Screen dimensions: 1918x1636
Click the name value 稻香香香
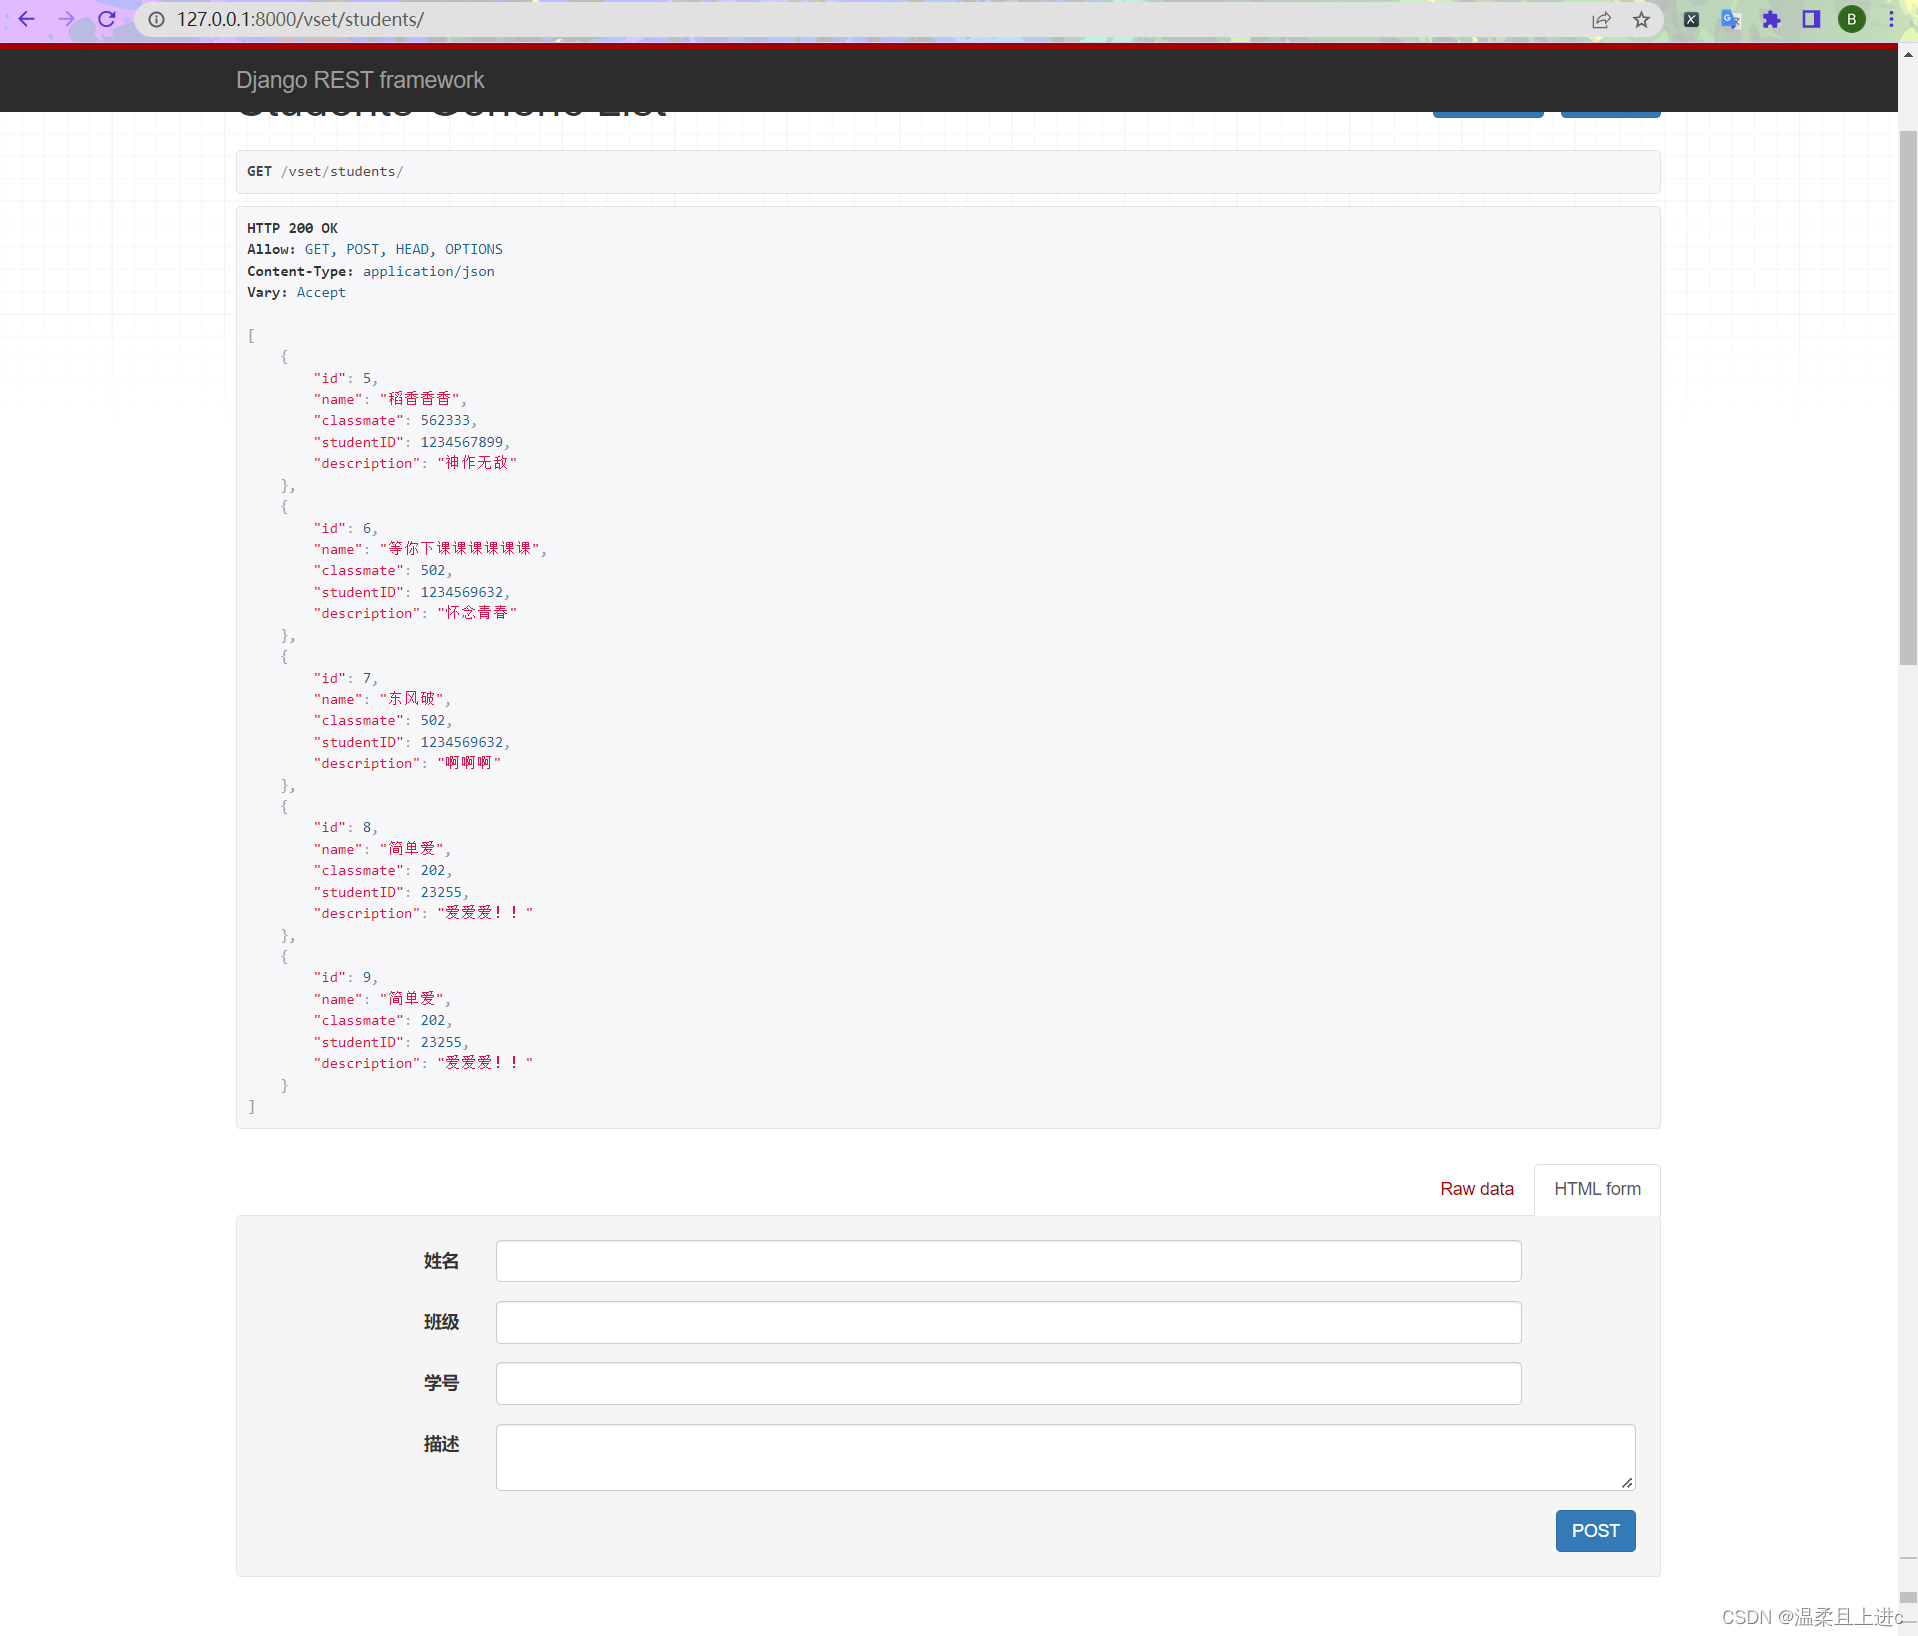(x=420, y=399)
